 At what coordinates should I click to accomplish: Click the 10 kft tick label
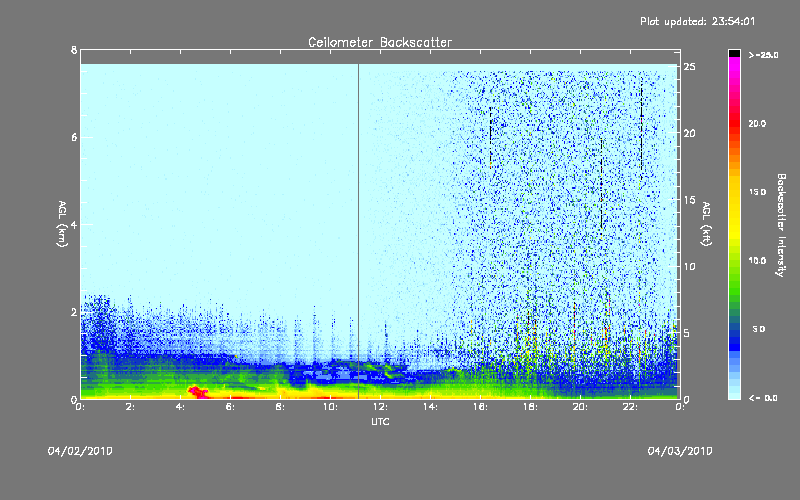tap(690, 266)
